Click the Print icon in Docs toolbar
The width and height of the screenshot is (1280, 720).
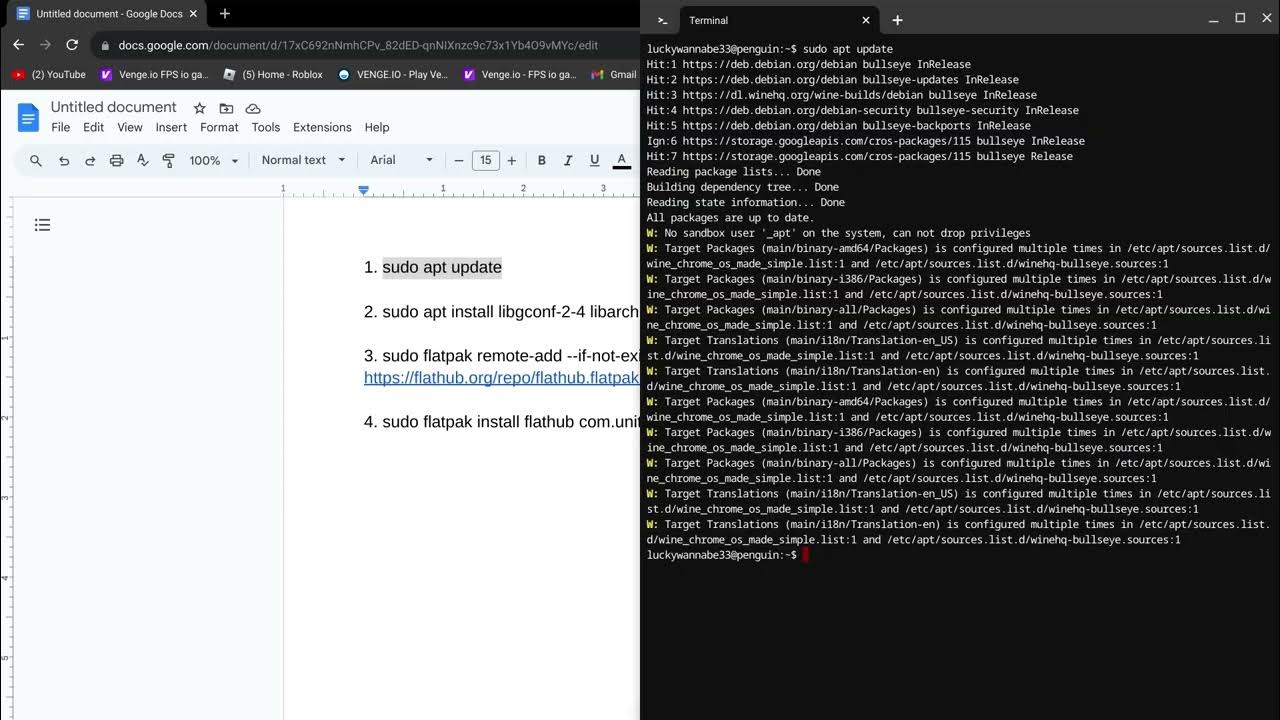[116, 160]
